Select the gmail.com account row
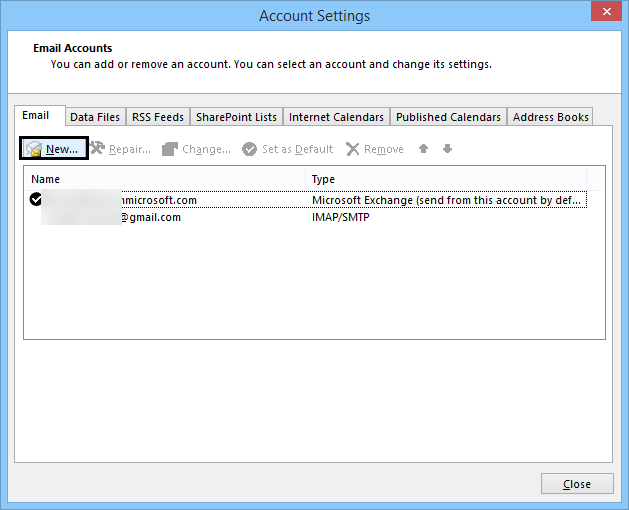629x510 pixels. point(306,217)
